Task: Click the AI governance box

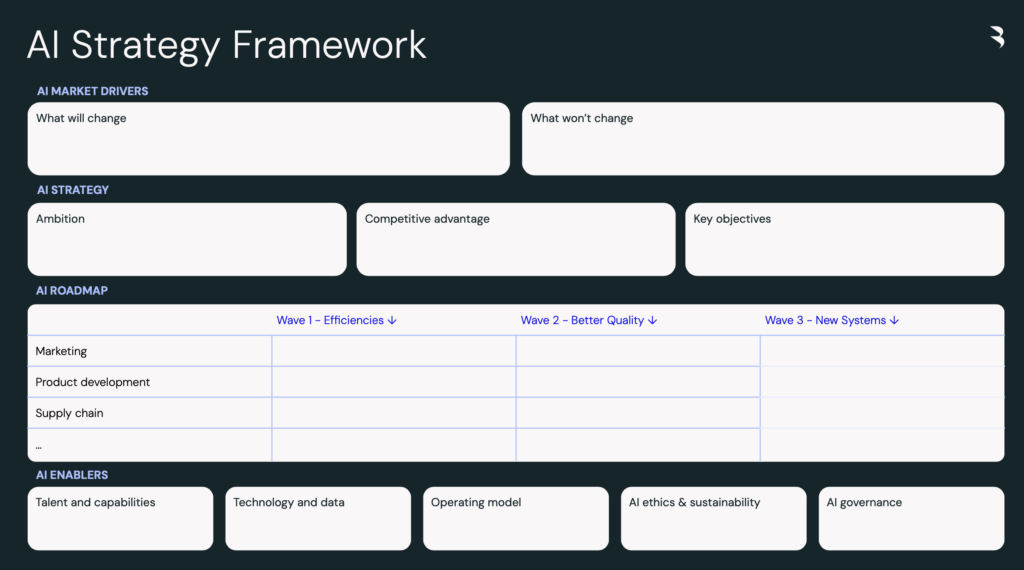Action: (x=911, y=518)
